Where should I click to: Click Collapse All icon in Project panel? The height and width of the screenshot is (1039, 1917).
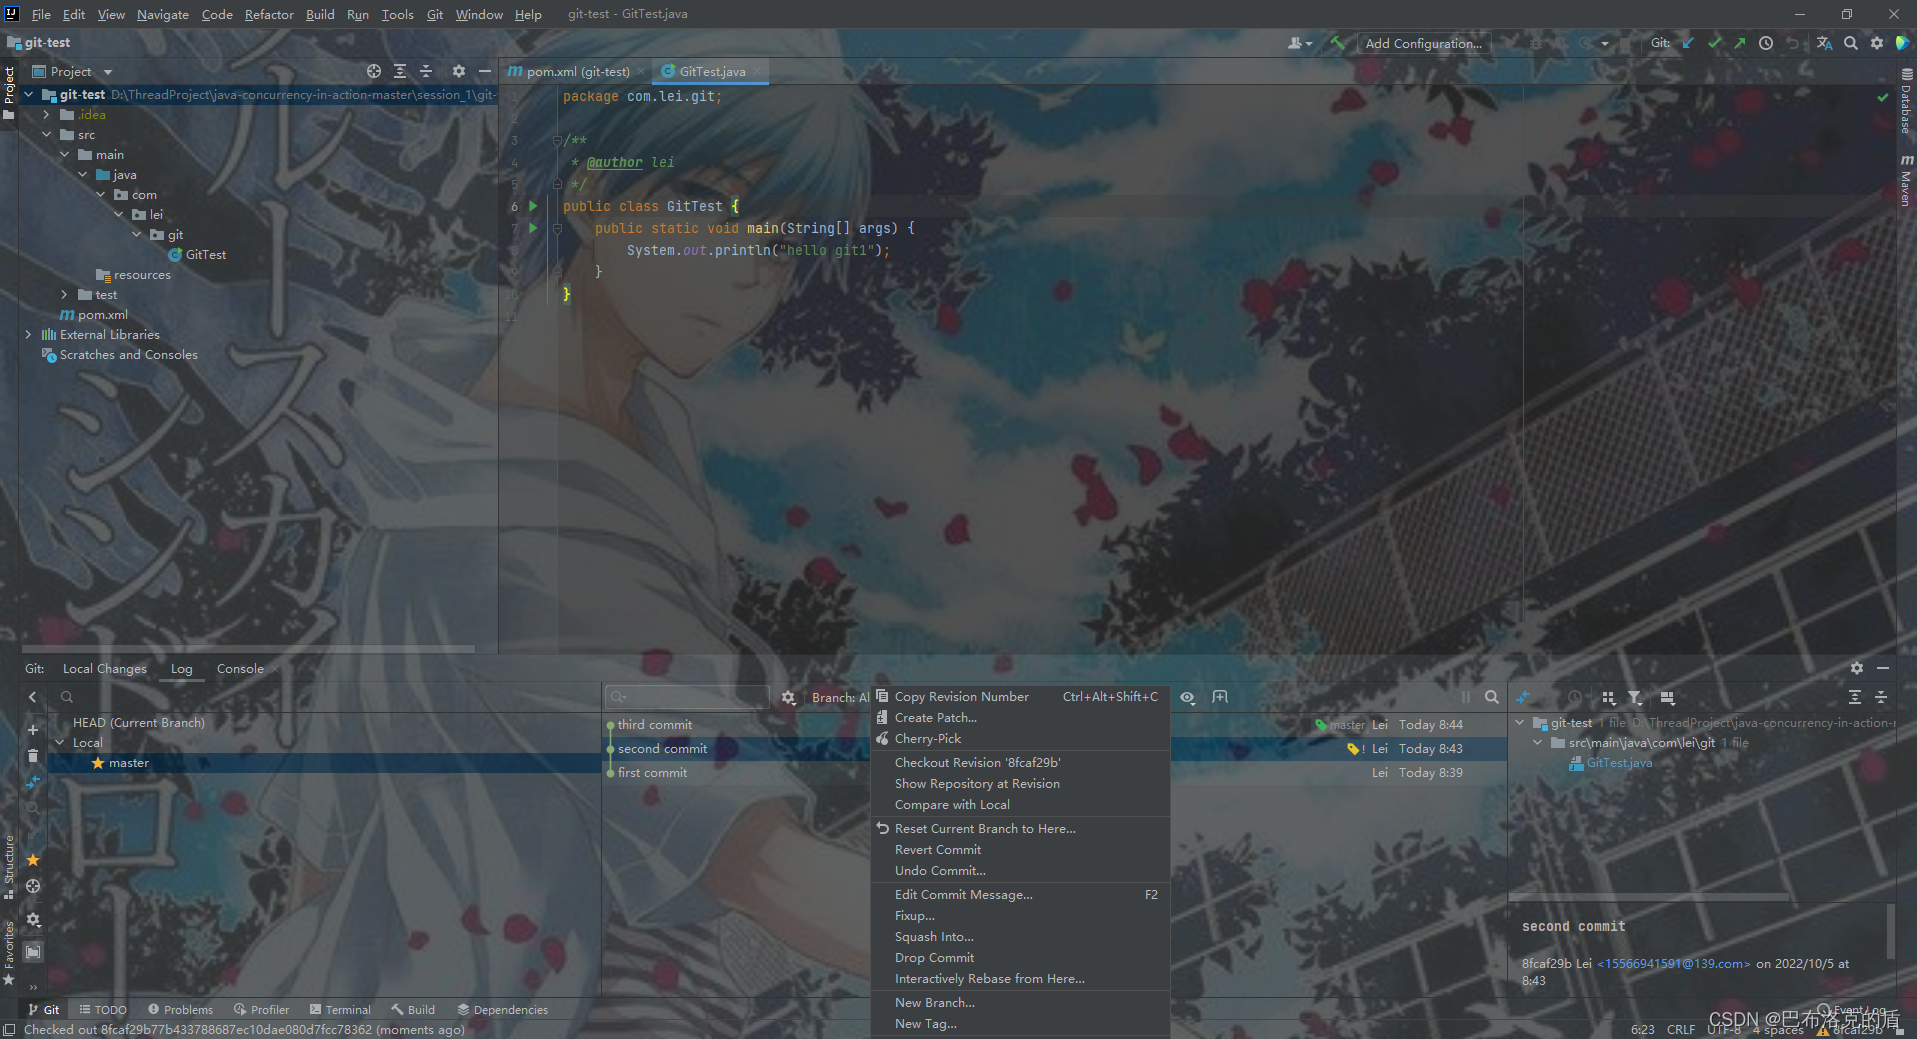[426, 71]
